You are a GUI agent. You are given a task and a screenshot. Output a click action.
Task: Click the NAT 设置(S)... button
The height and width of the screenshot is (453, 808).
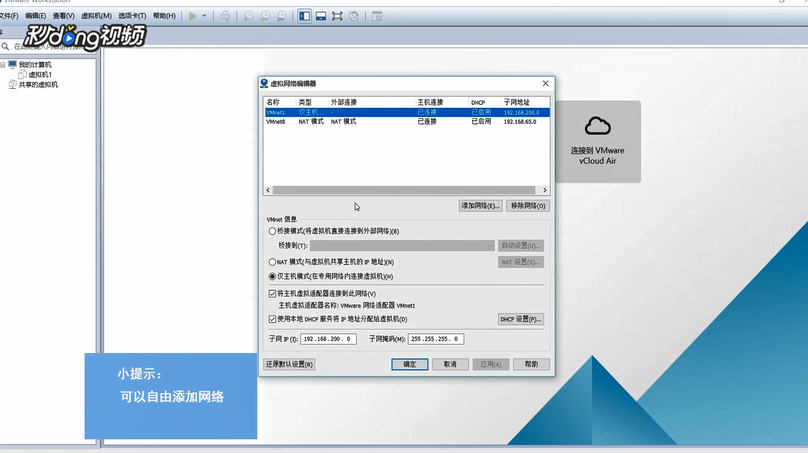click(x=520, y=262)
